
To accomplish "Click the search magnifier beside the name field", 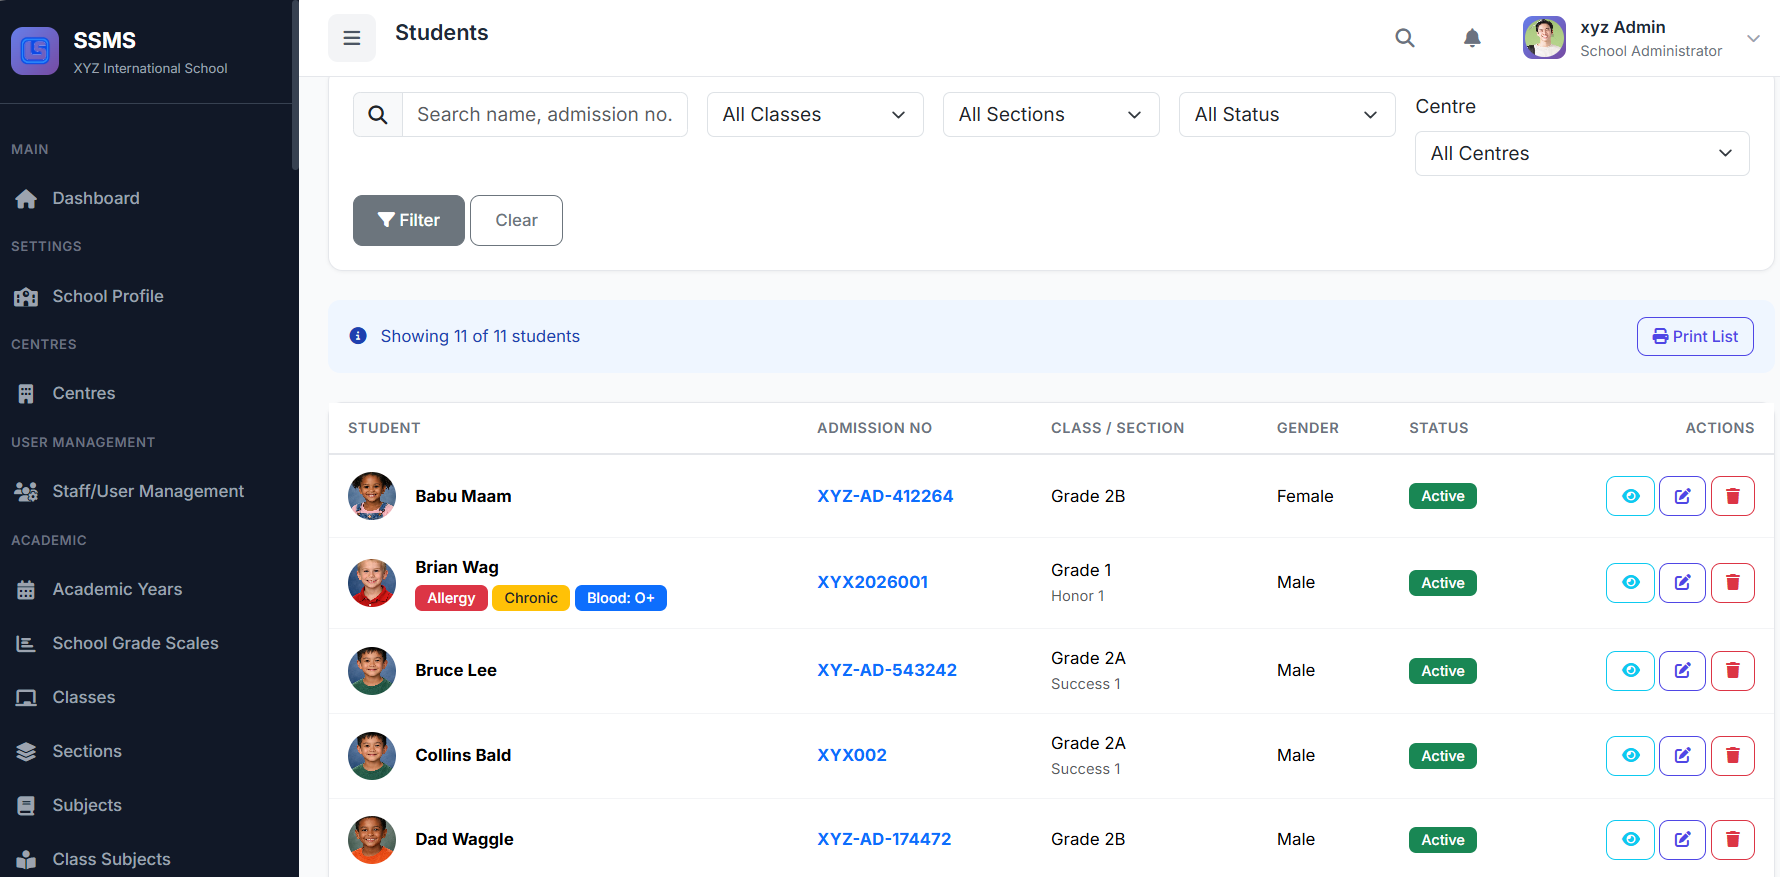I will coord(378,115).
